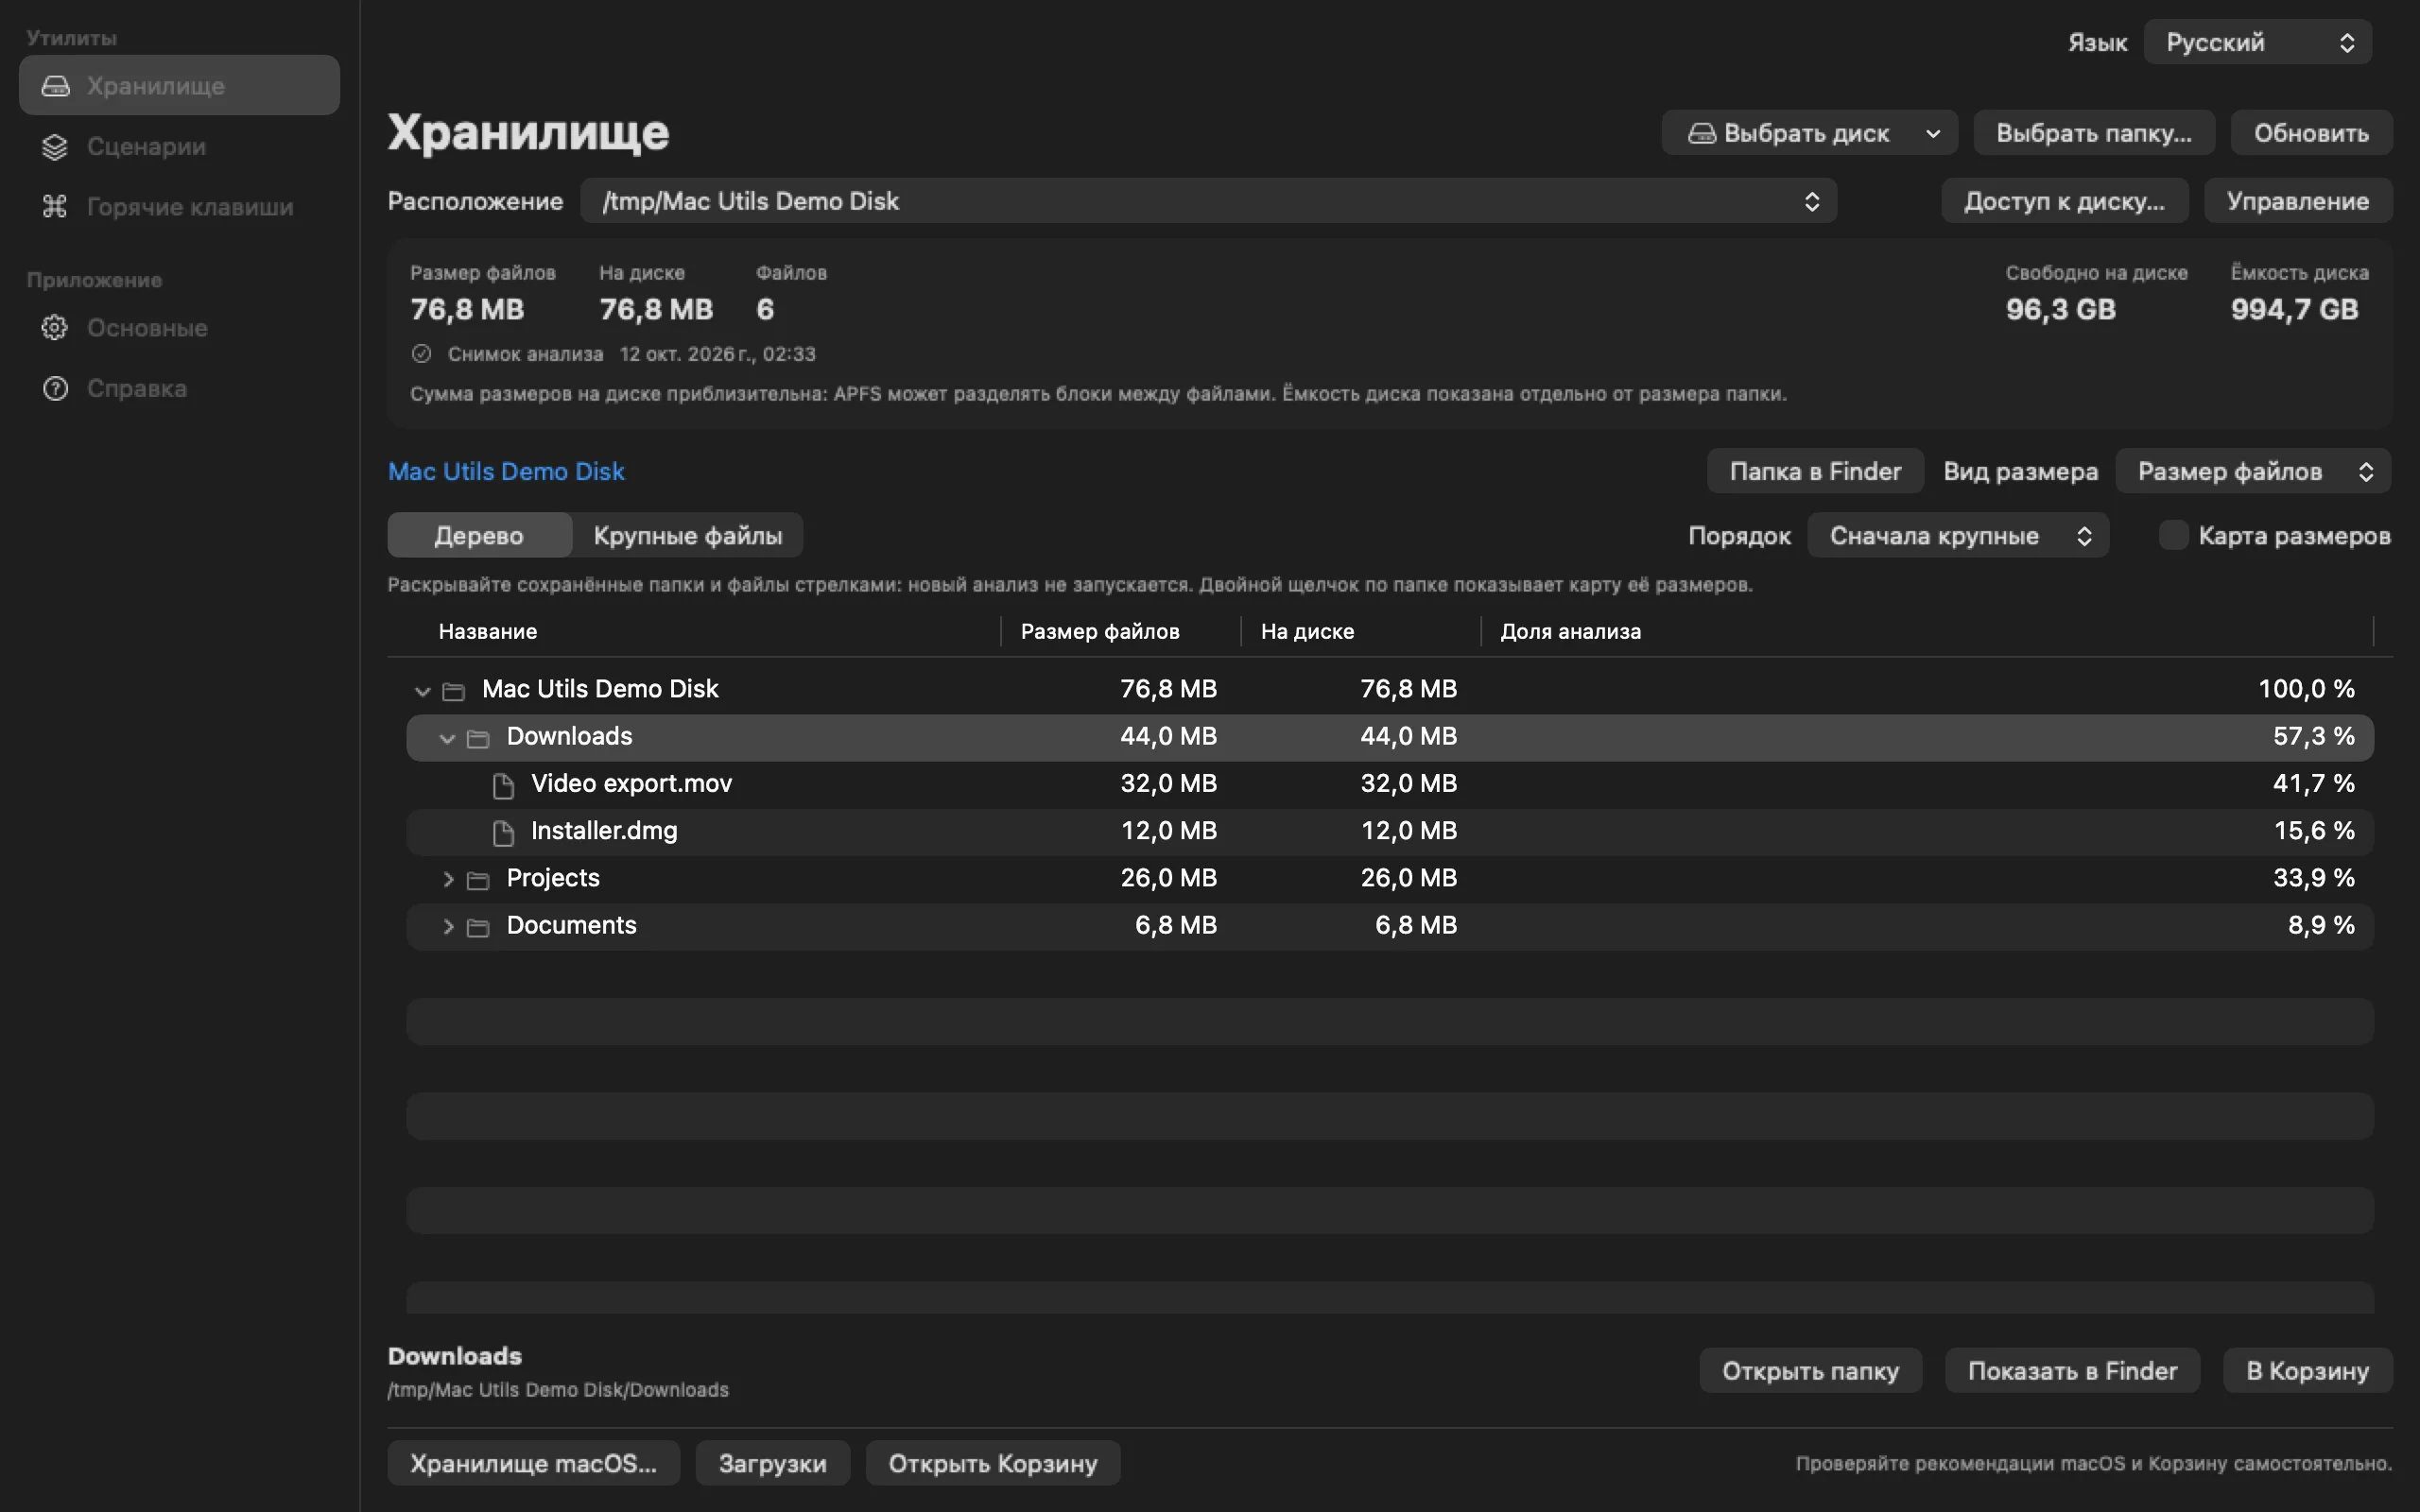This screenshot has height=1512, width=2420.
Task: Open the Порядок sort dropdown
Action: (1957, 536)
